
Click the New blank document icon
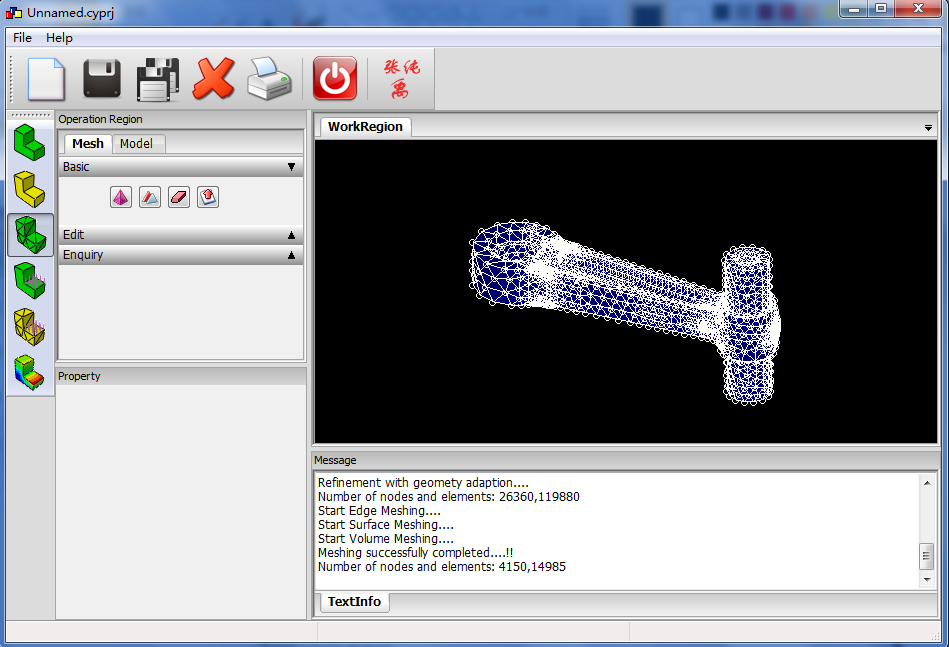[46, 79]
